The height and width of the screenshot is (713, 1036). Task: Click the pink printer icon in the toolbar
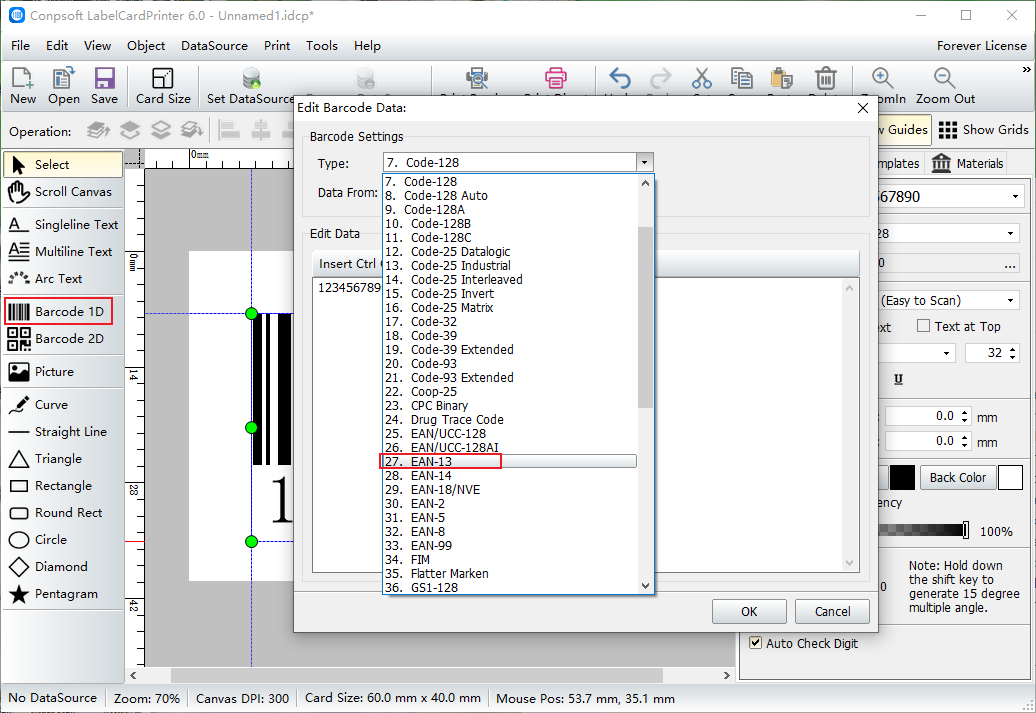click(x=556, y=78)
